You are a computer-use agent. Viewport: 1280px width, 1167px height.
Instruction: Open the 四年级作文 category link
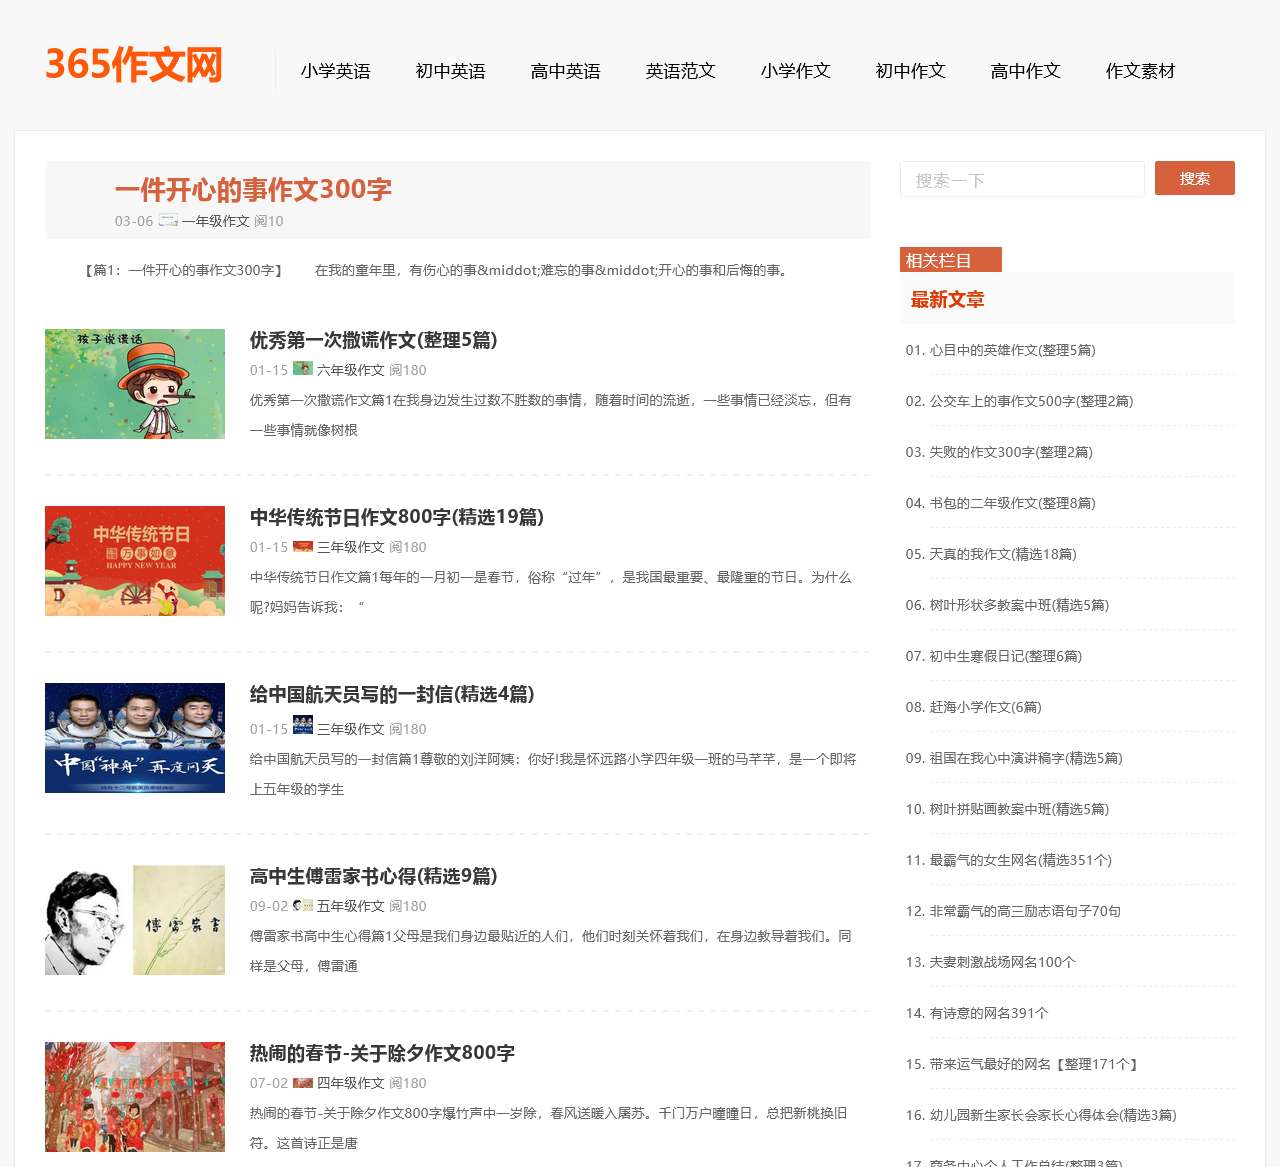coord(351,1083)
